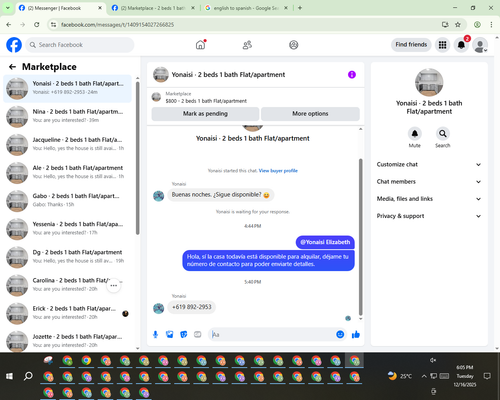Expand Media, files and links section

(x=429, y=199)
